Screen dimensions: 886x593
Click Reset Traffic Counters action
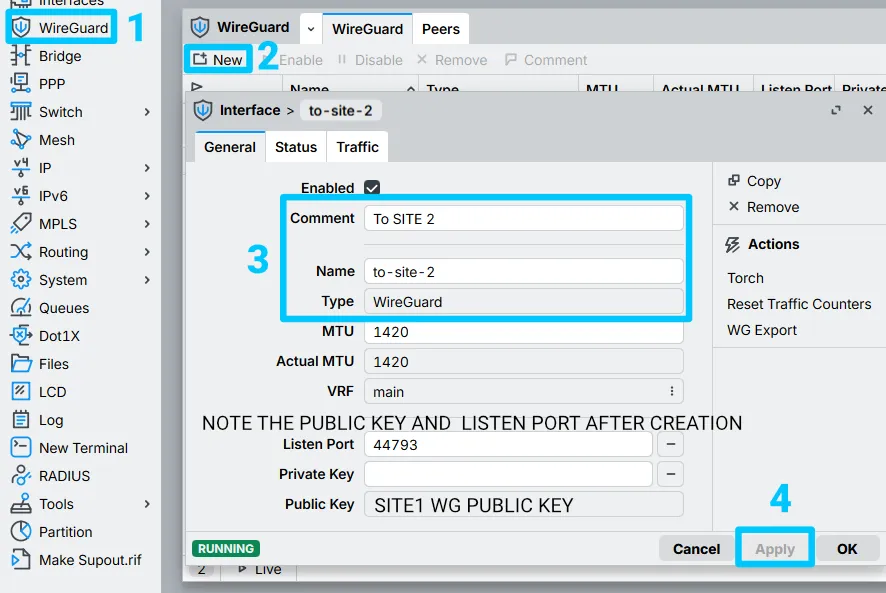coord(799,304)
